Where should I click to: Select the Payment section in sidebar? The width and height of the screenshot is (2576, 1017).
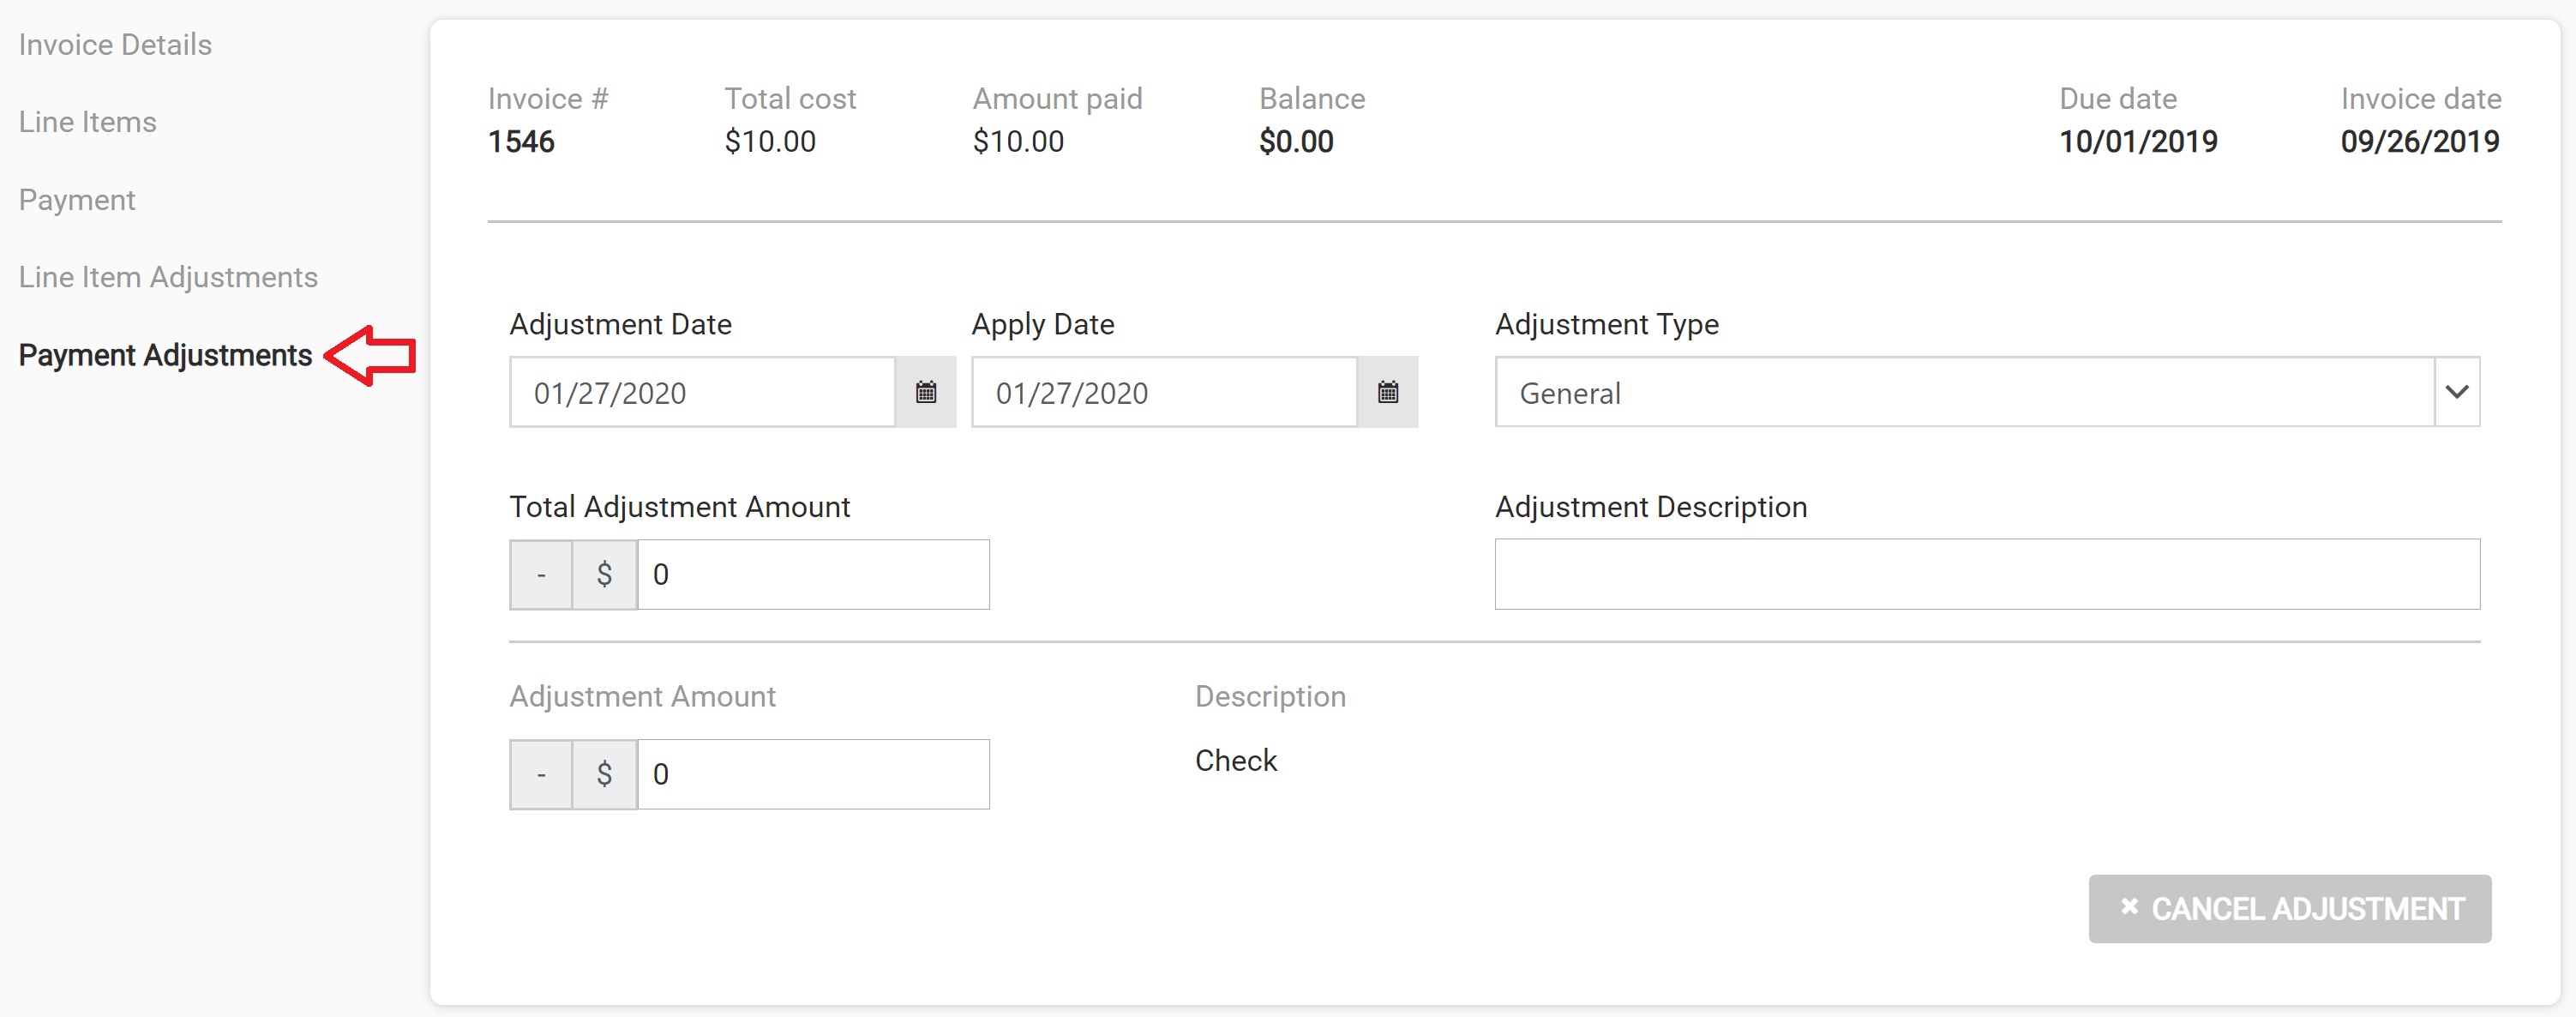pos(77,200)
